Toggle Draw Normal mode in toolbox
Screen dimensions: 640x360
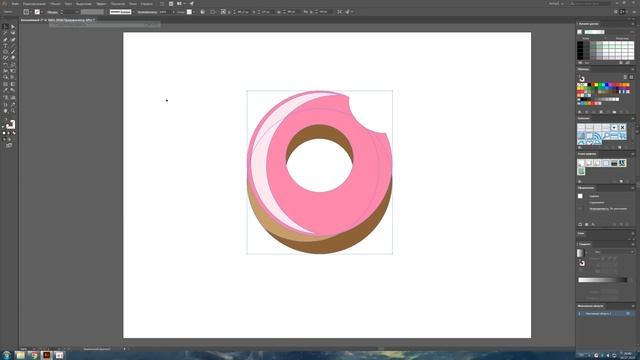pyautogui.click(x=4, y=139)
